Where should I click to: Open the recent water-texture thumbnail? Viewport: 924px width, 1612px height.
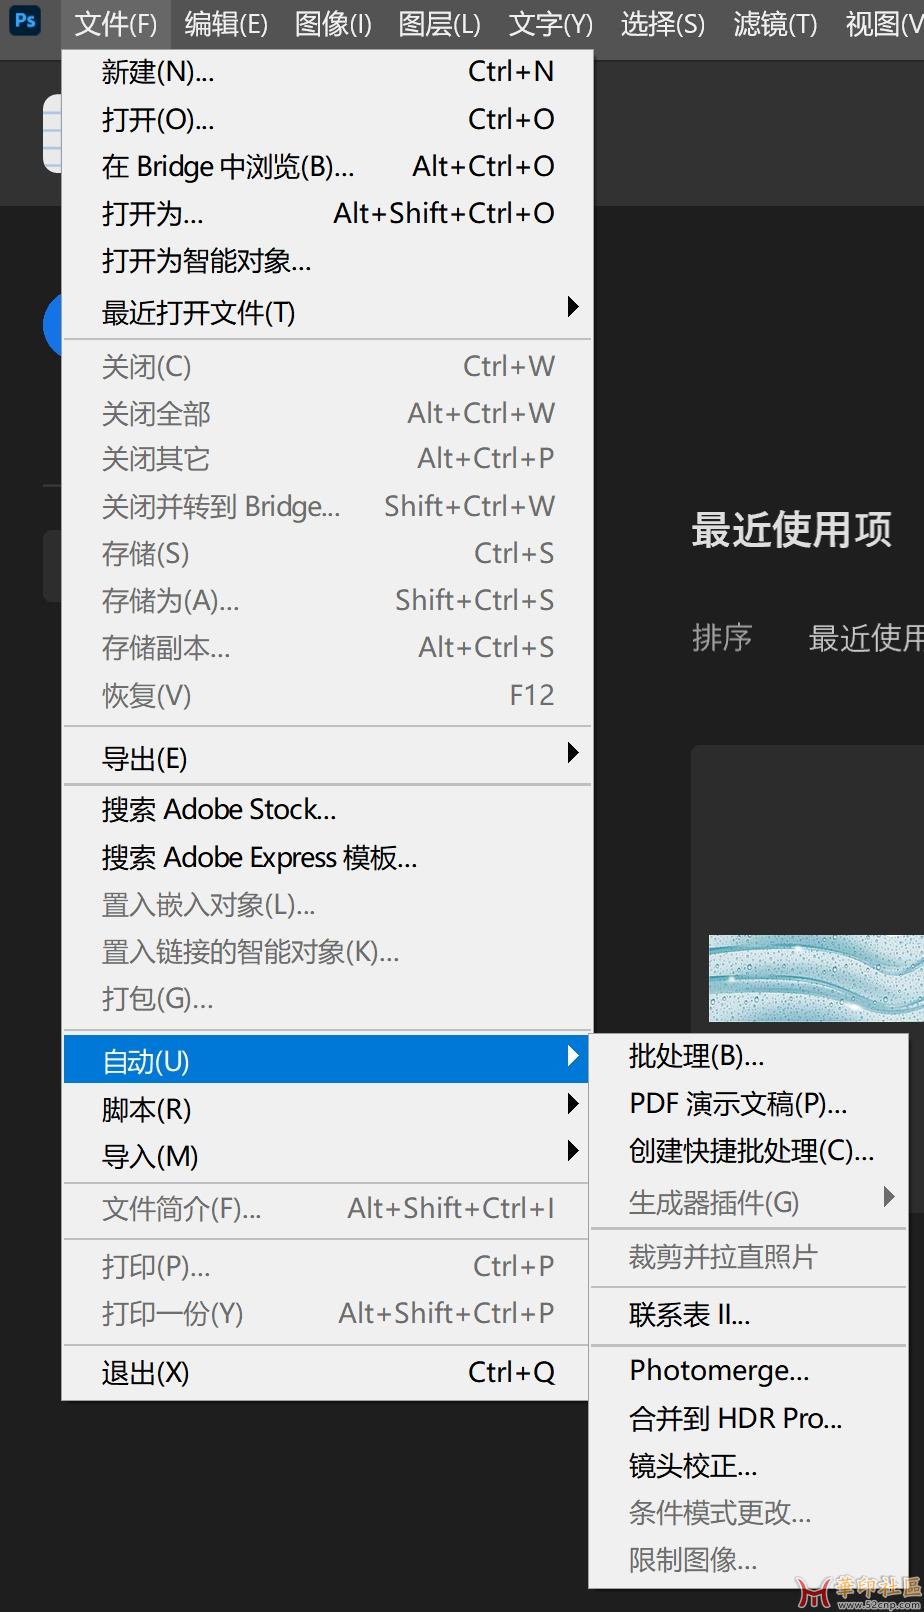(816, 978)
